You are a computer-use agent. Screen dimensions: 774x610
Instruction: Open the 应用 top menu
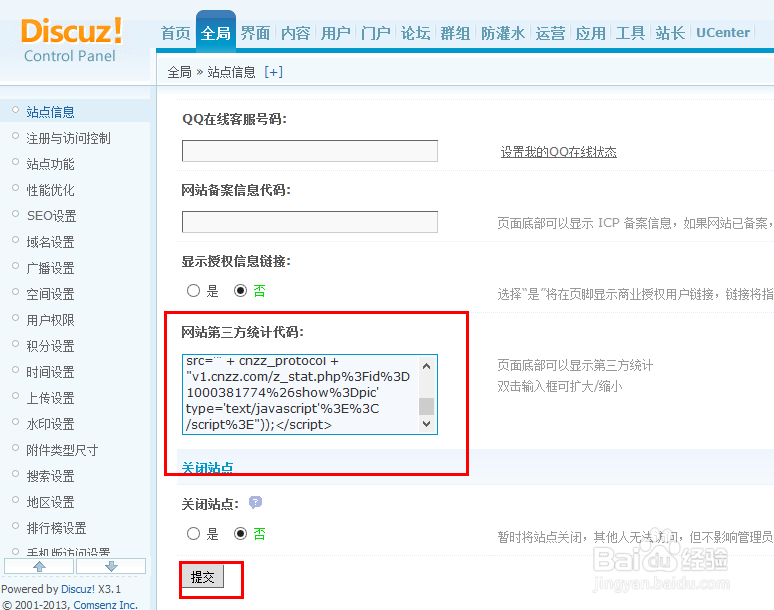[590, 33]
